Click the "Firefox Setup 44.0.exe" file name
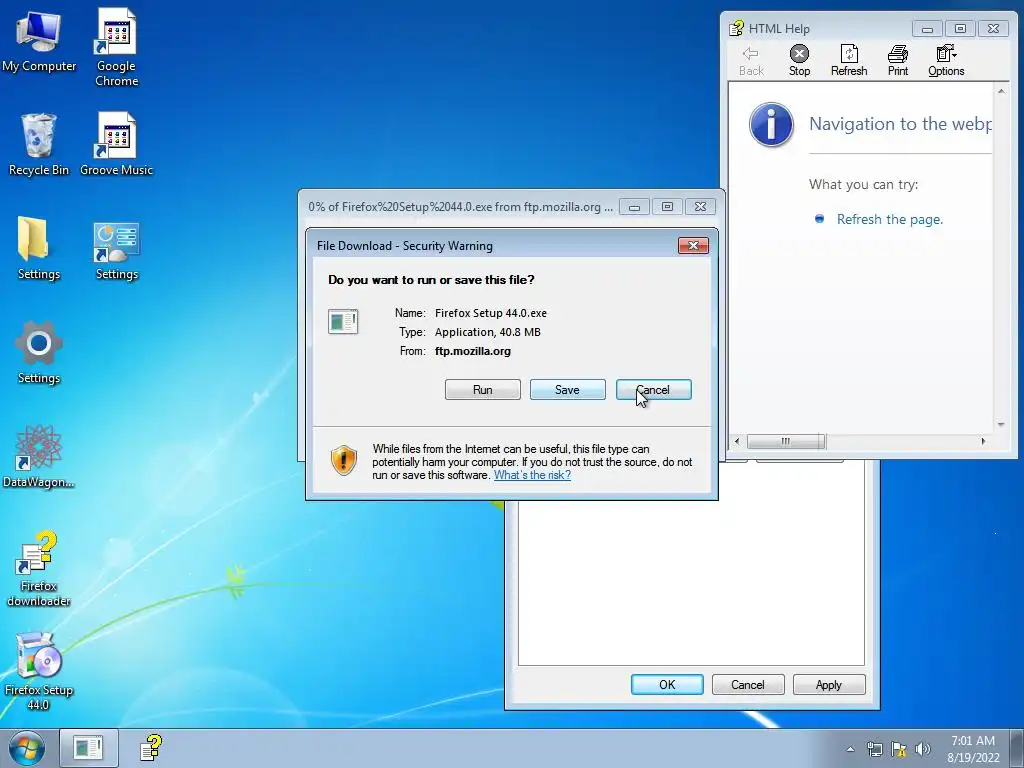The image size is (1024, 768). pos(491,313)
